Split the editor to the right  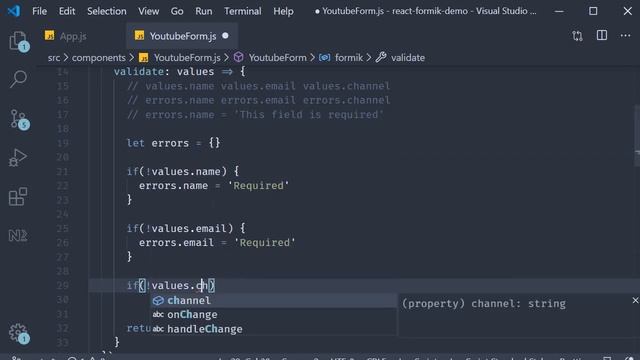pyautogui.click(x=602, y=36)
